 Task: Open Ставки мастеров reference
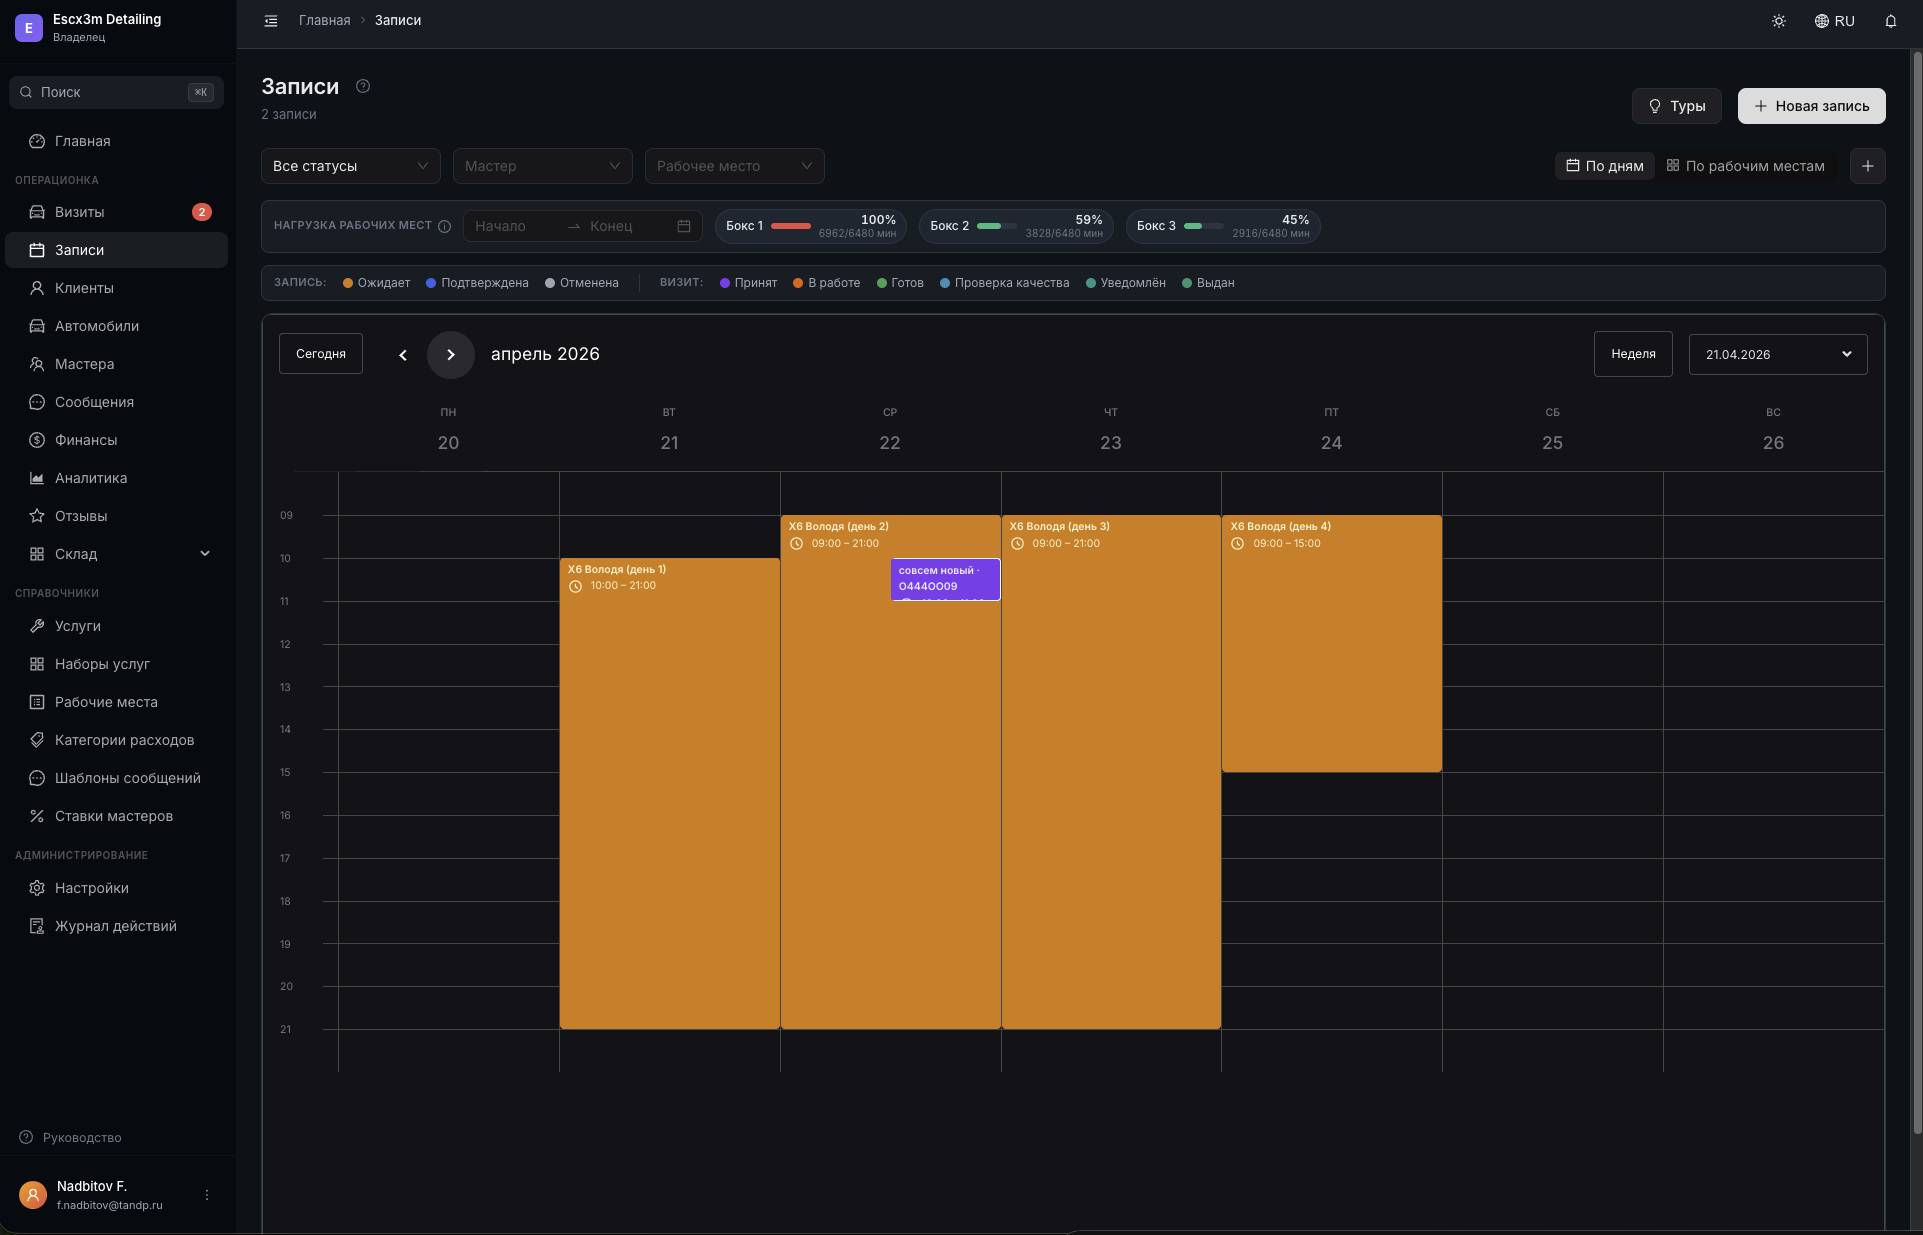click(x=117, y=816)
